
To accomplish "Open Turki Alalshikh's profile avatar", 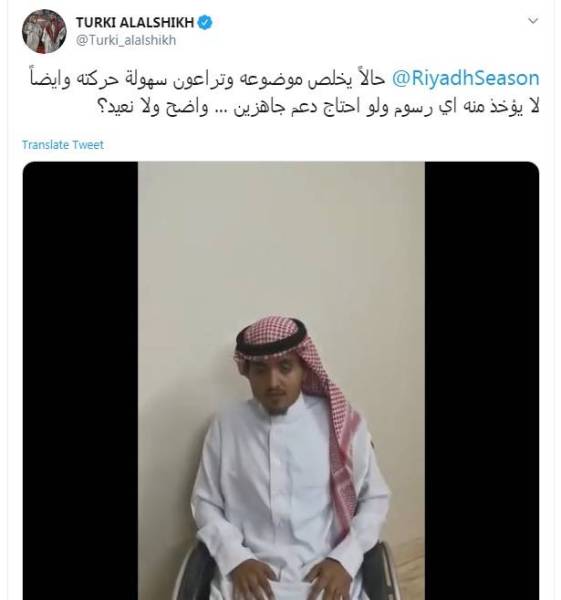I will [x=44, y=31].
